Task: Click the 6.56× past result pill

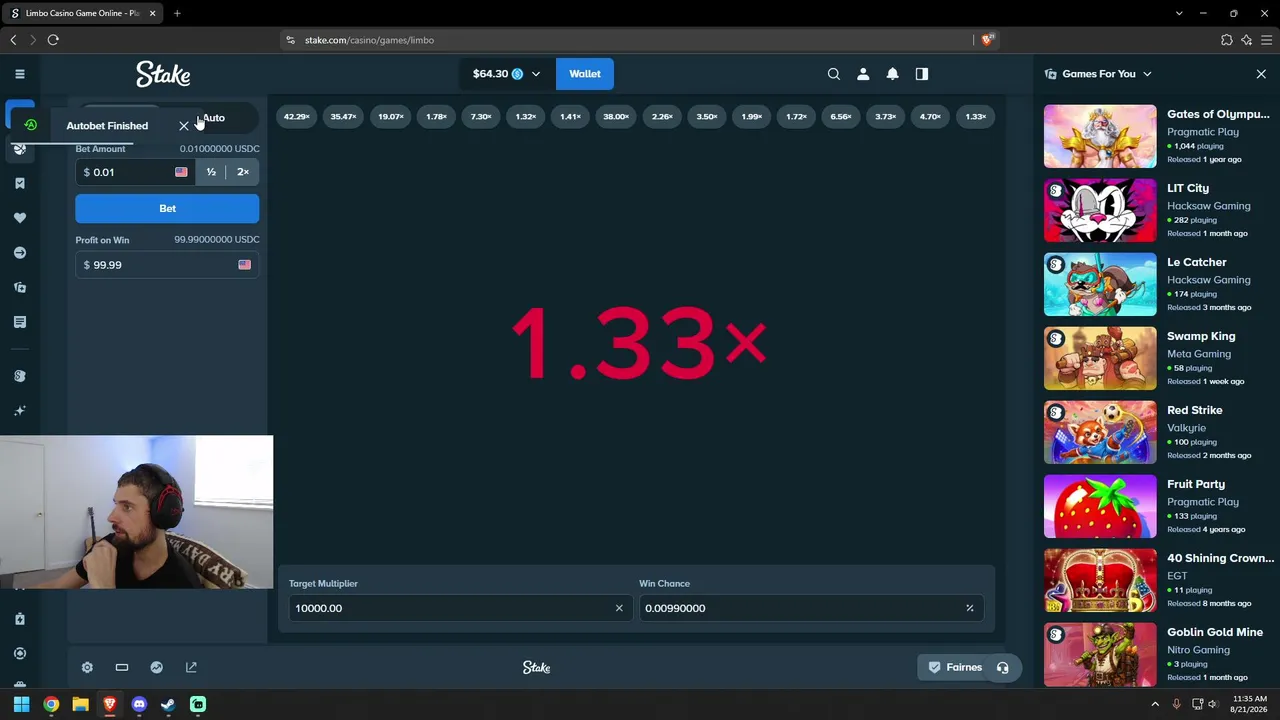Action: click(841, 117)
